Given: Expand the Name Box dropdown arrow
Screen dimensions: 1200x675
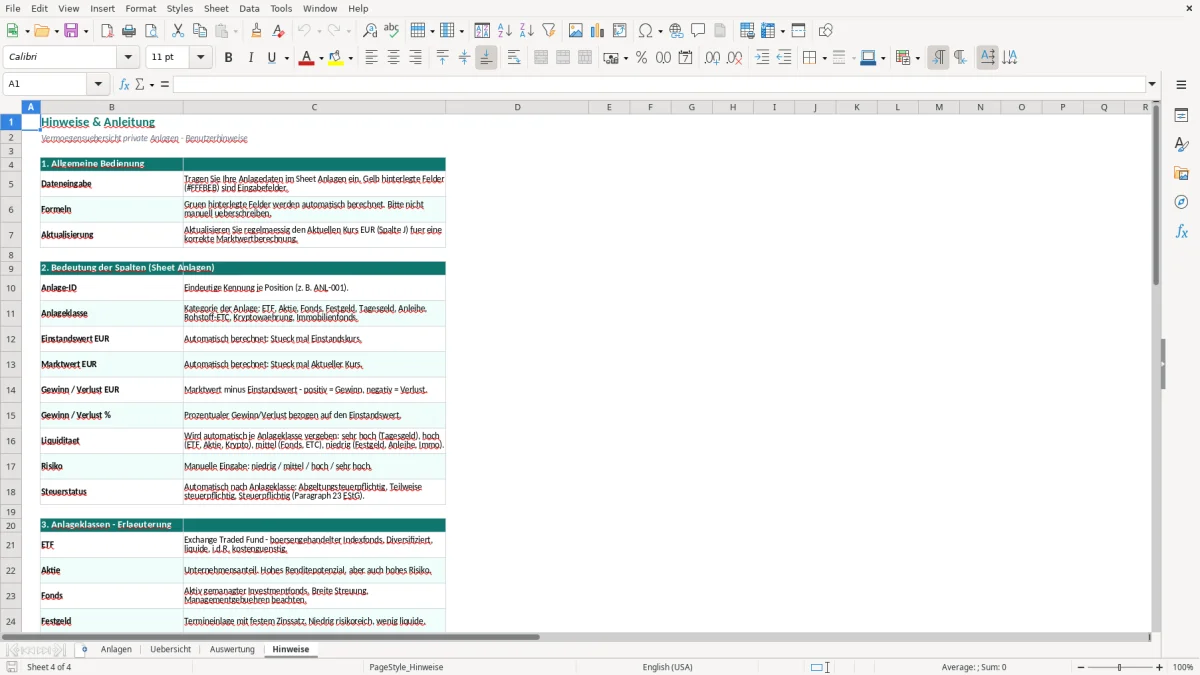Looking at the screenshot, I should [x=99, y=84].
